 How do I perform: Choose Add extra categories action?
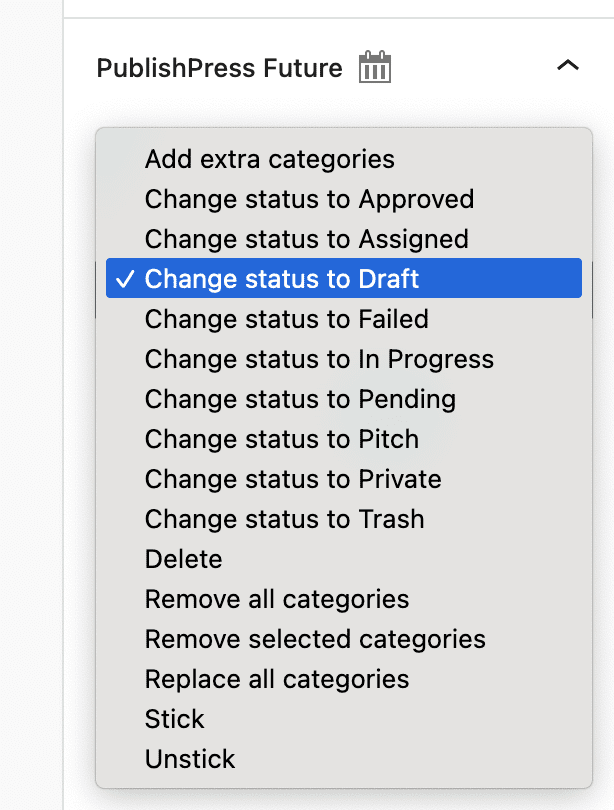269,159
